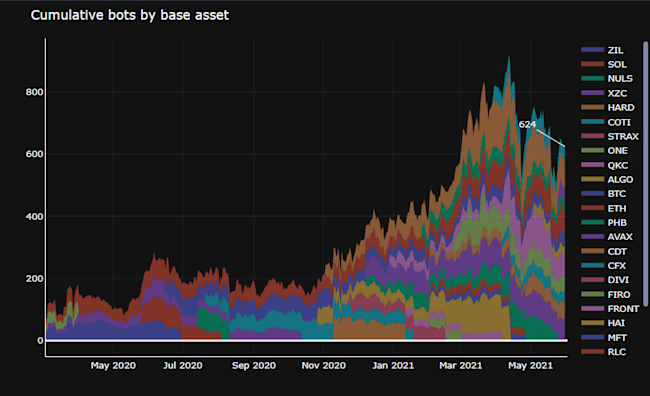The width and height of the screenshot is (650, 396).
Task: Hide the ONE series in legend
Action: (x=604, y=151)
